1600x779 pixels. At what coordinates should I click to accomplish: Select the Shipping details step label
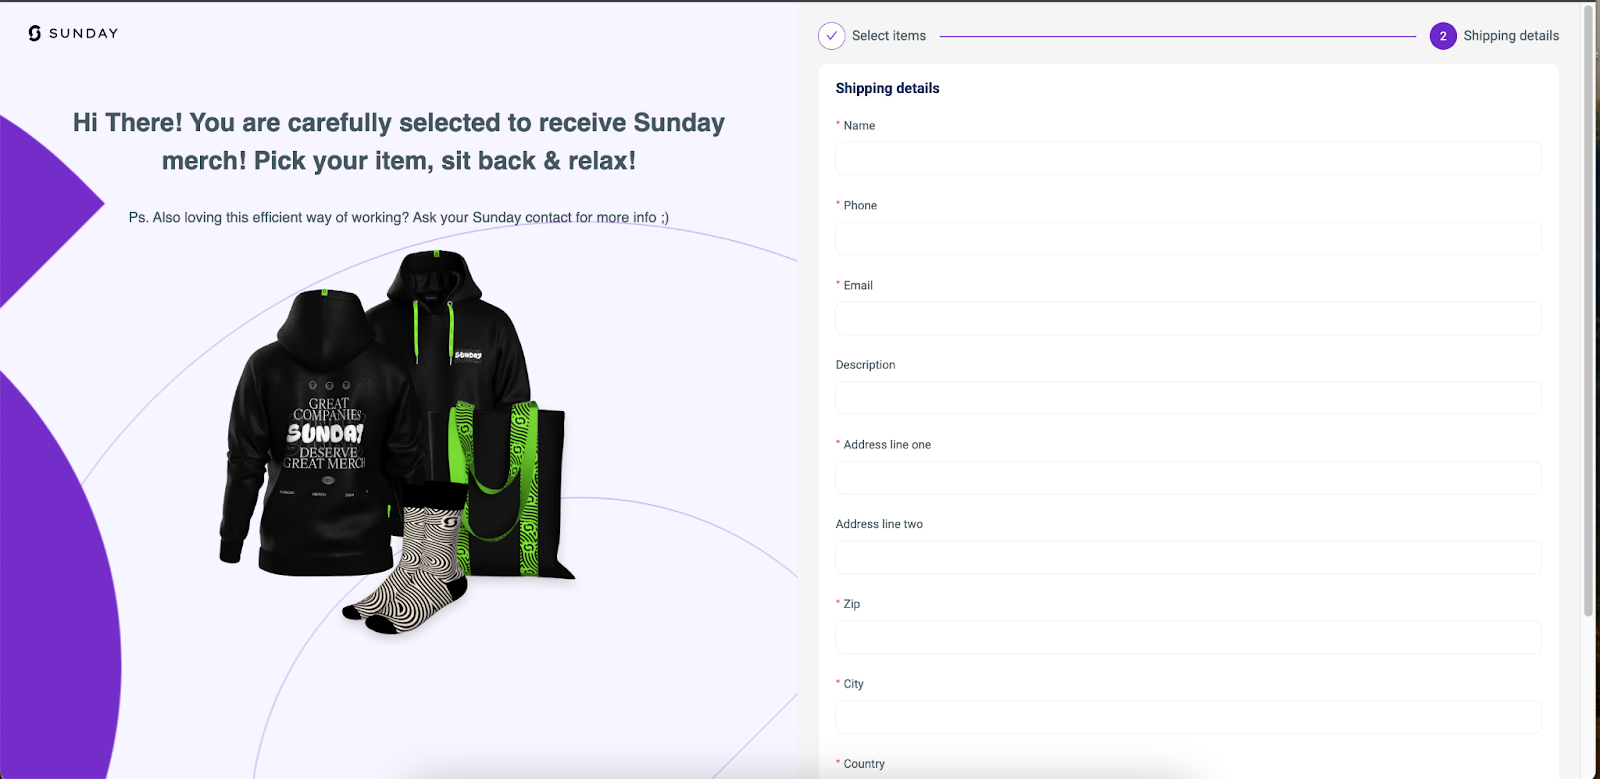point(1510,36)
